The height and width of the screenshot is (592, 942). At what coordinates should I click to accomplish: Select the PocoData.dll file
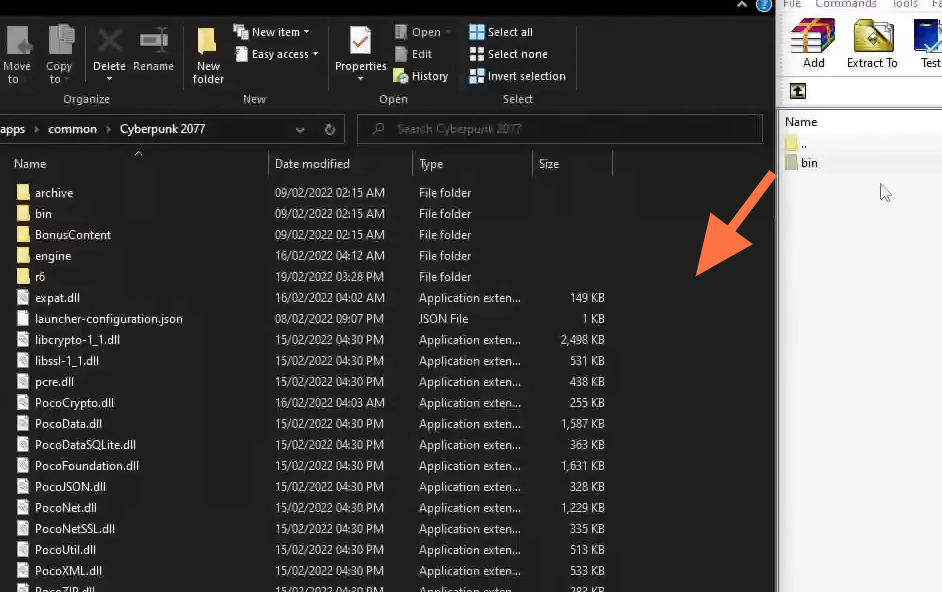68,424
